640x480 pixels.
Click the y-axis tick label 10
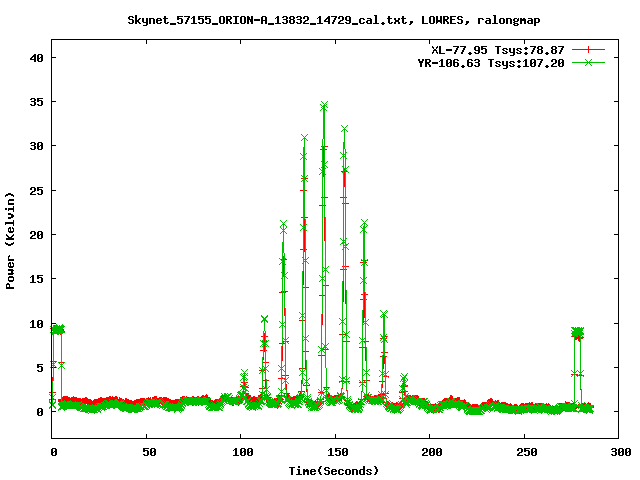pos(36,324)
